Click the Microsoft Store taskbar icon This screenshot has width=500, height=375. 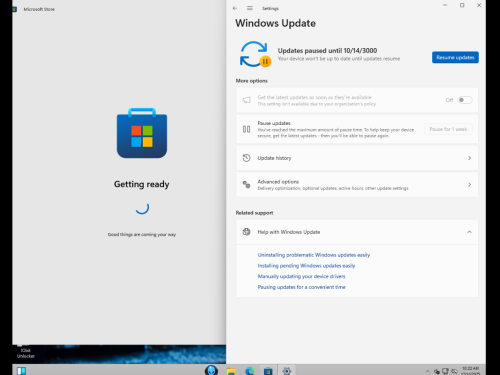click(x=268, y=371)
